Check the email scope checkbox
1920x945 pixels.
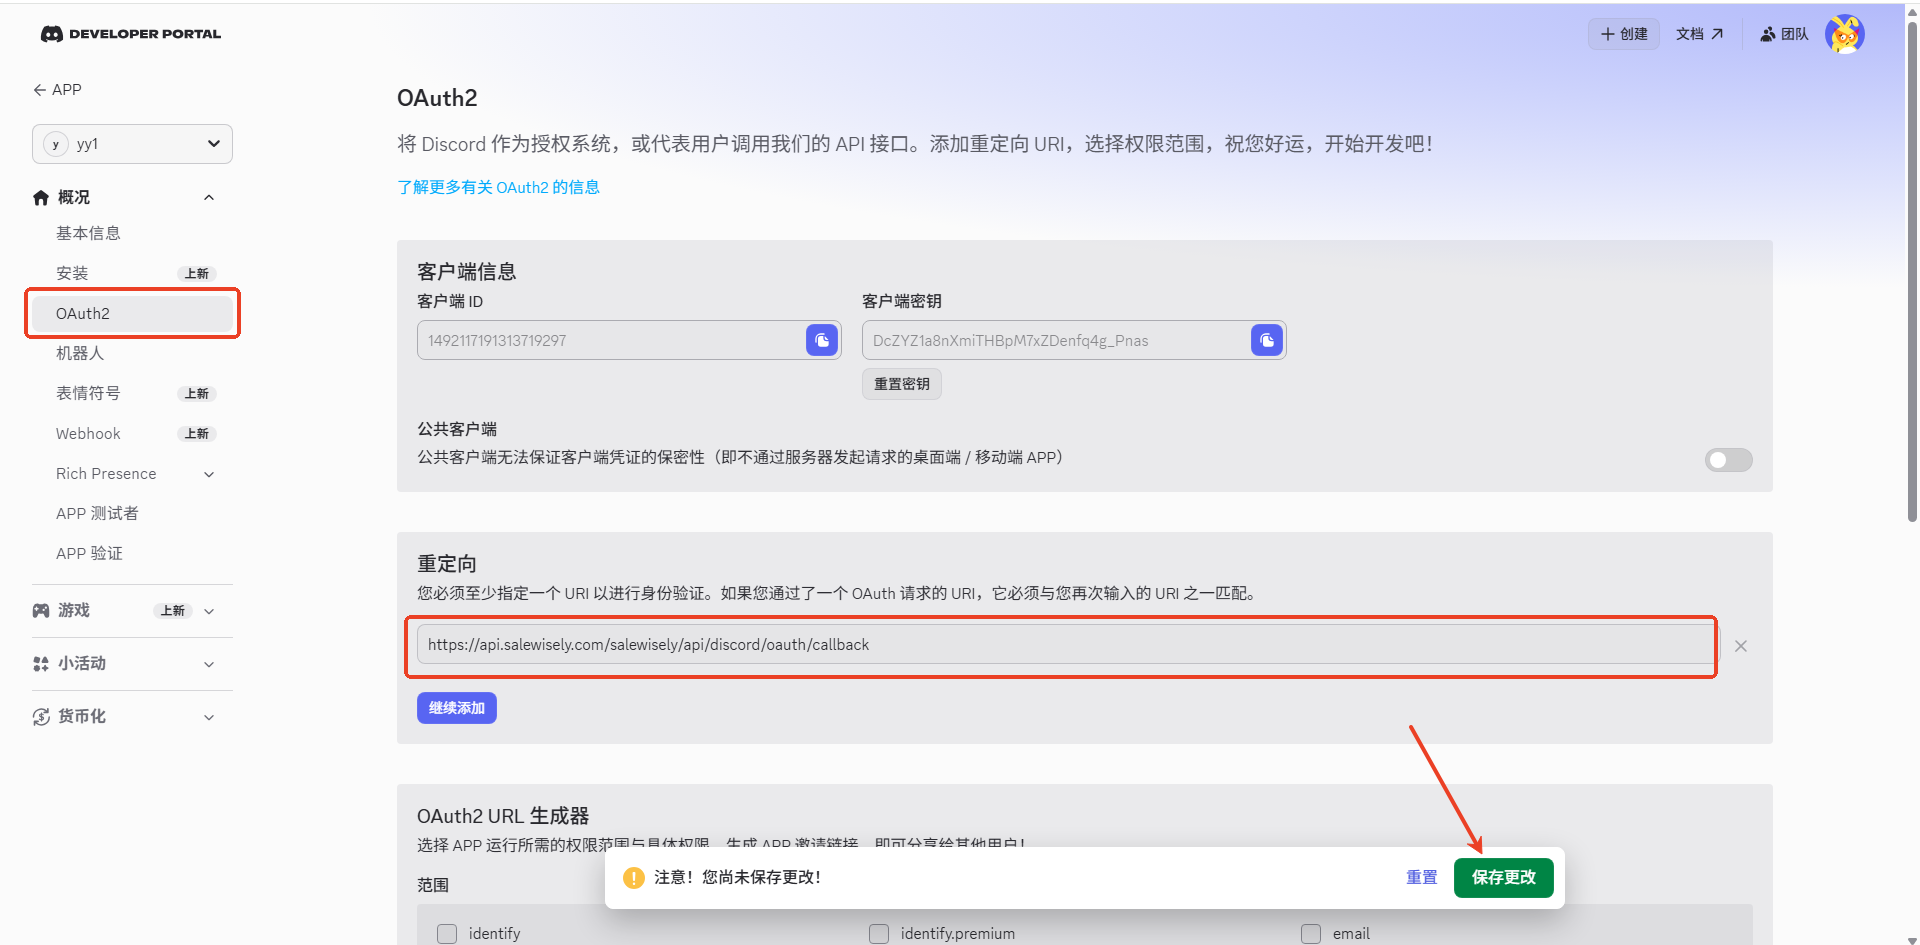tap(1311, 934)
